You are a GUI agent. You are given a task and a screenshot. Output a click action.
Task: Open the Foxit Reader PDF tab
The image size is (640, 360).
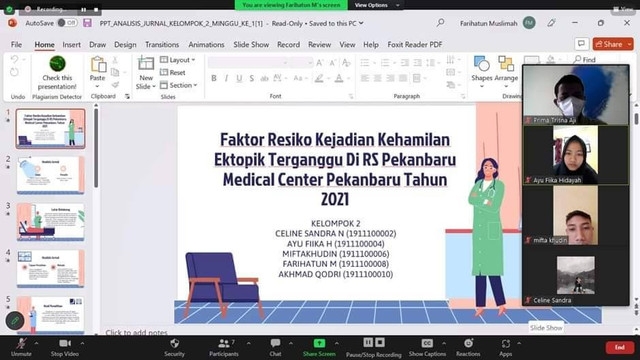(x=415, y=44)
